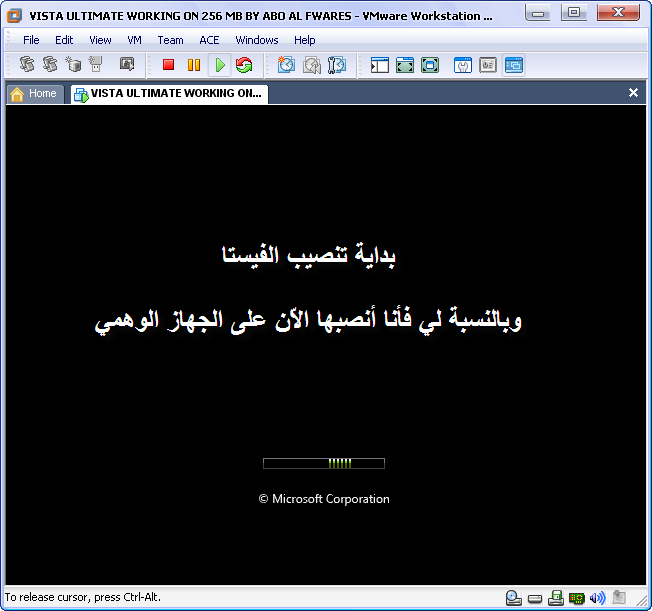Close the VMware Workstation window
Image resolution: width=652 pixels, height=611 pixels.
coord(618,13)
